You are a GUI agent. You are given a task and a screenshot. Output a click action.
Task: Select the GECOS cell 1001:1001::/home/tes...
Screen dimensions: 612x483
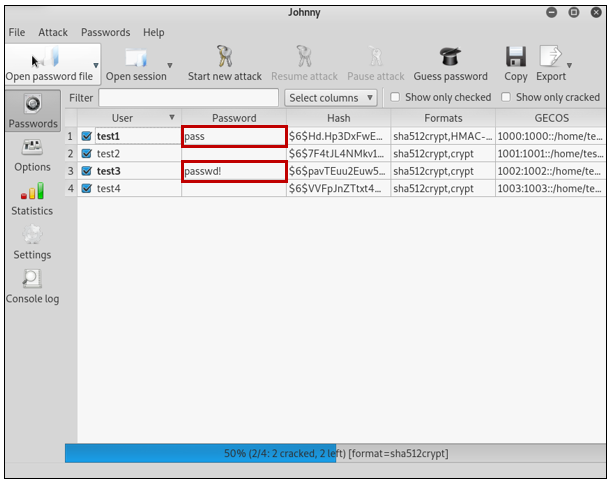551,153
